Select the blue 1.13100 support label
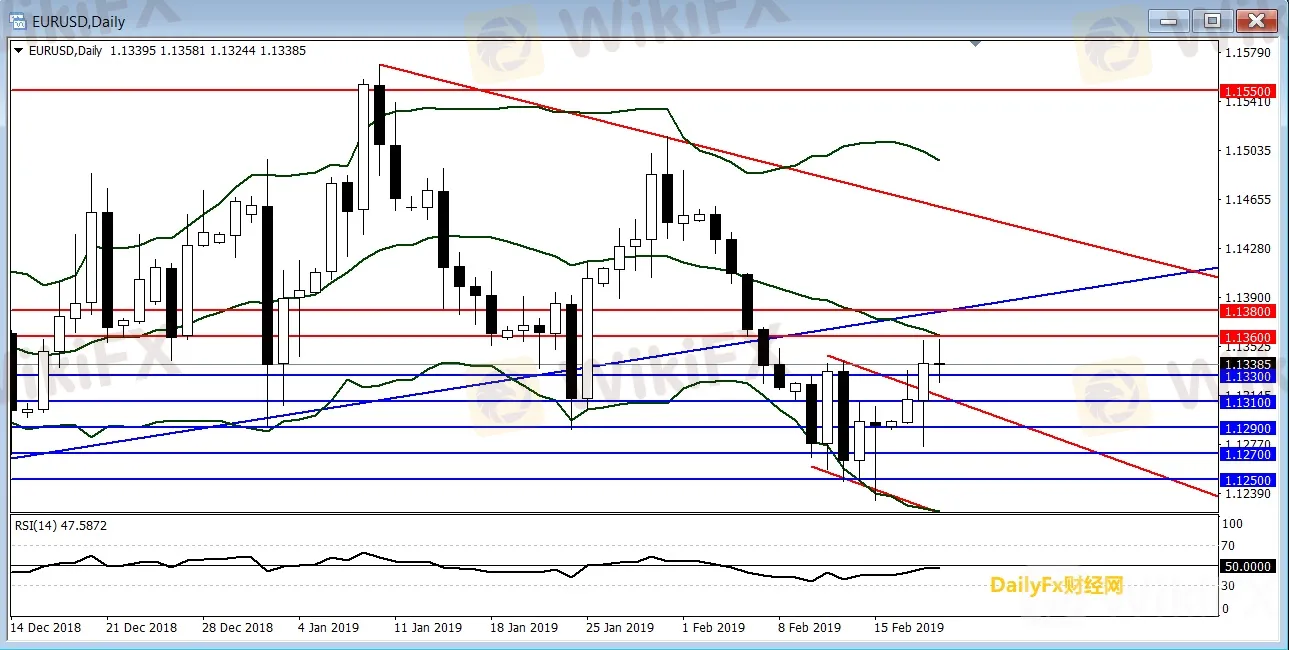 pyautogui.click(x=1247, y=402)
